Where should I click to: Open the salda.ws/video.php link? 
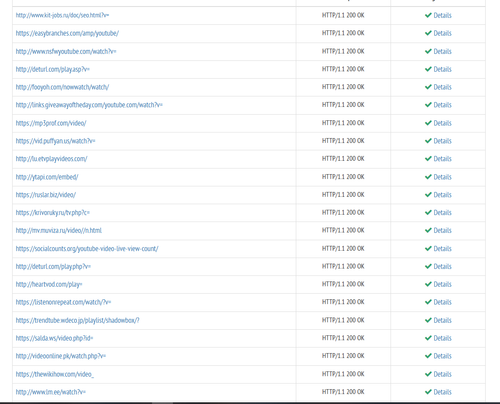54,338
